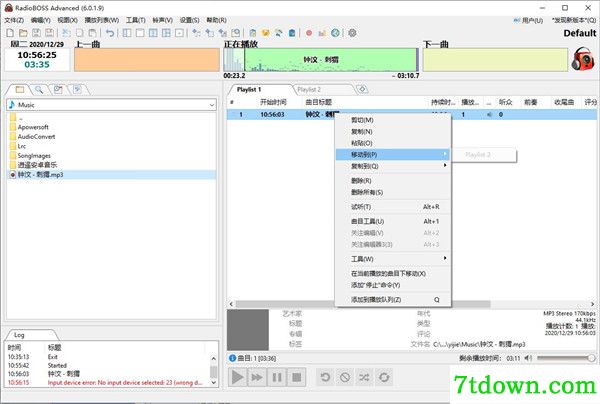Viewport: 600px width, 404px height.
Task: Open the AudioConvert folder
Action: (36, 137)
